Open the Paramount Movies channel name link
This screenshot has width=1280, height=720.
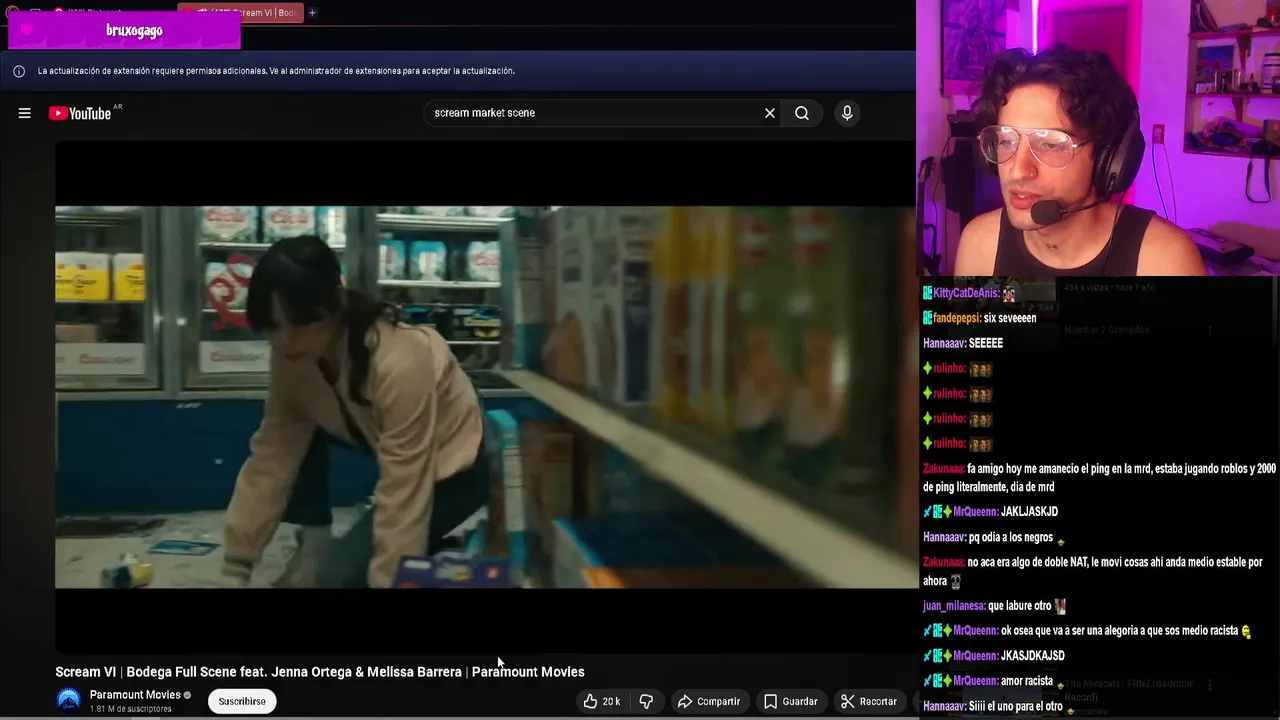tap(135, 695)
